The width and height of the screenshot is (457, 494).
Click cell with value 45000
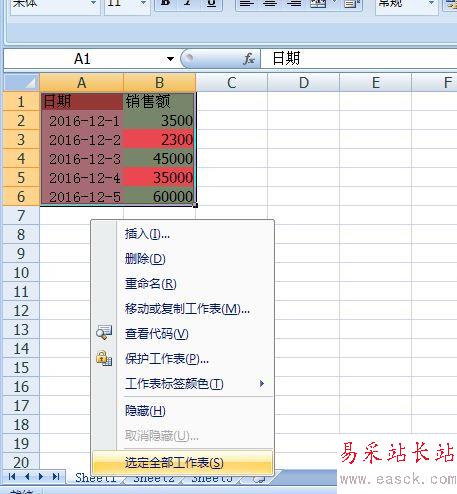click(x=159, y=158)
